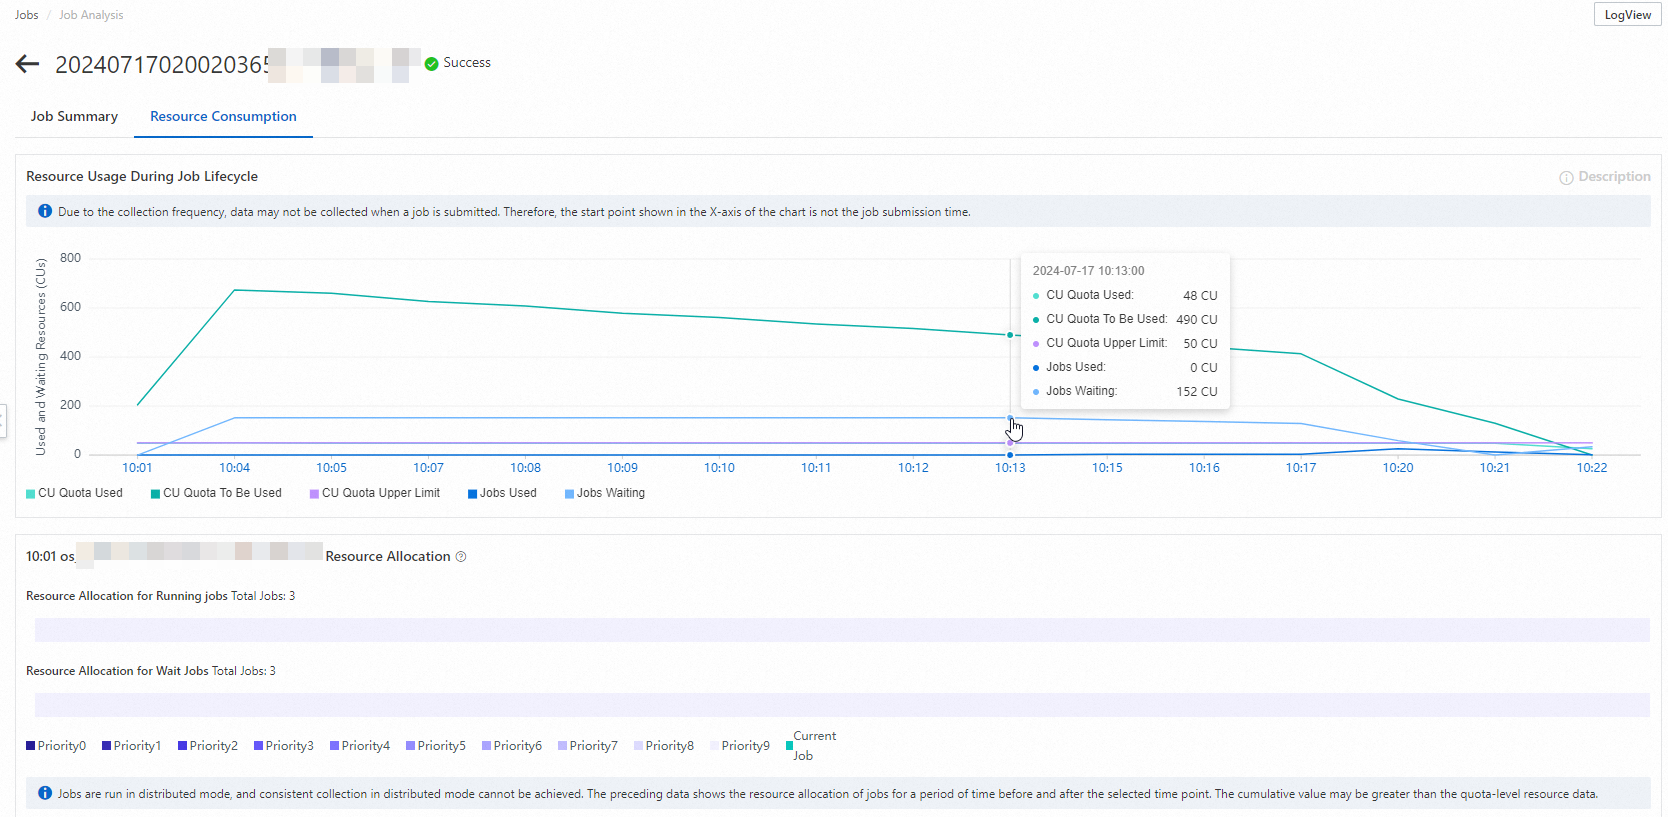Viewport: 1668px width, 817px height.
Task: Select the 10:20 time point on chart axis
Action: click(x=1398, y=468)
